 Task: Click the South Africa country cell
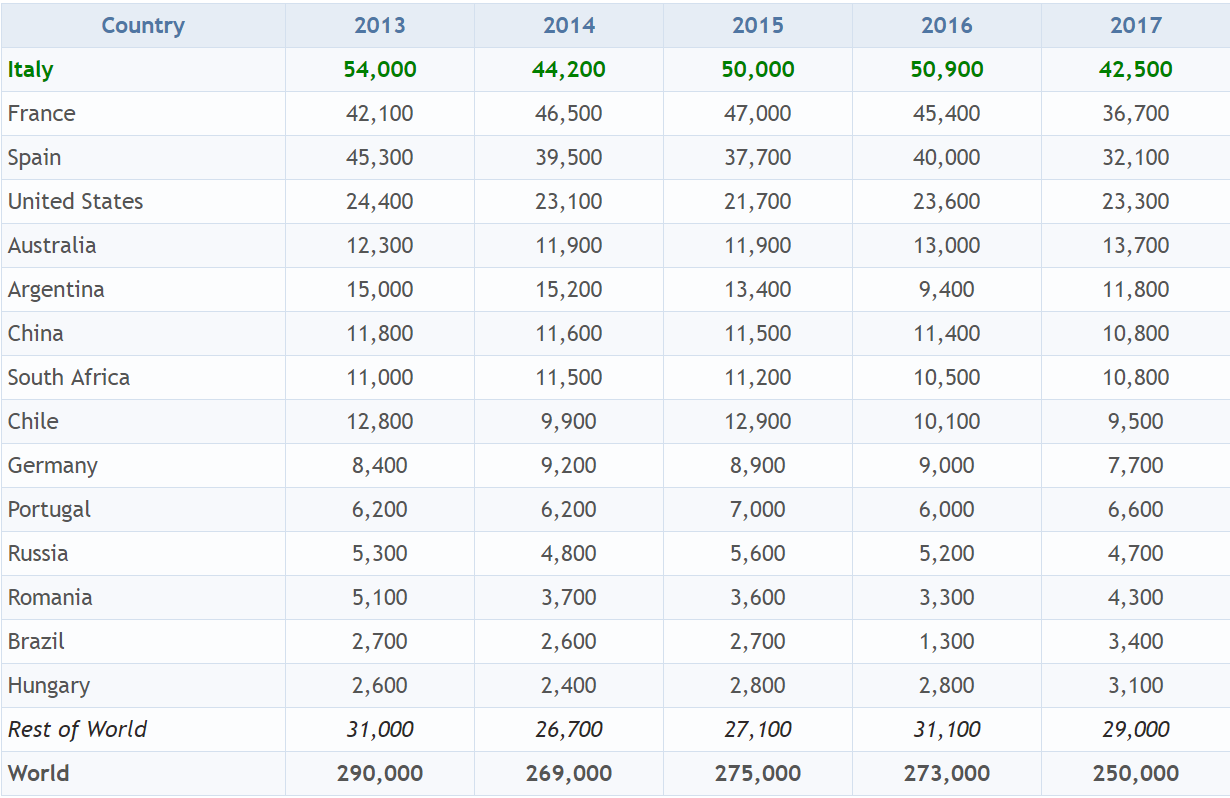click(69, 378)
